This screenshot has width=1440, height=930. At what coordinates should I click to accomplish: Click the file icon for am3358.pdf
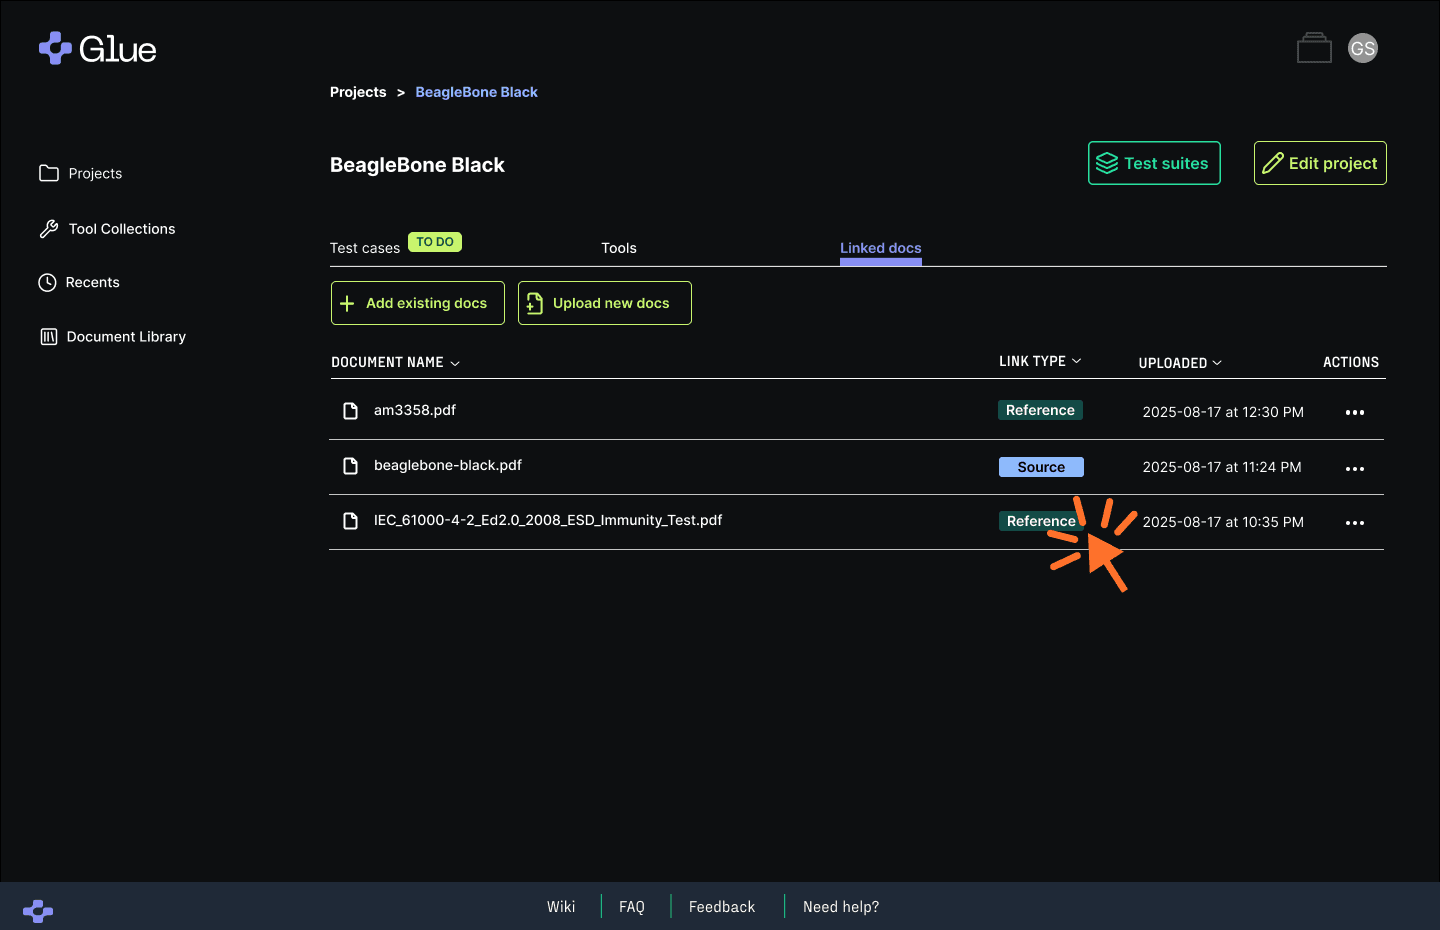pyautogui.click(x=350, y=411)
